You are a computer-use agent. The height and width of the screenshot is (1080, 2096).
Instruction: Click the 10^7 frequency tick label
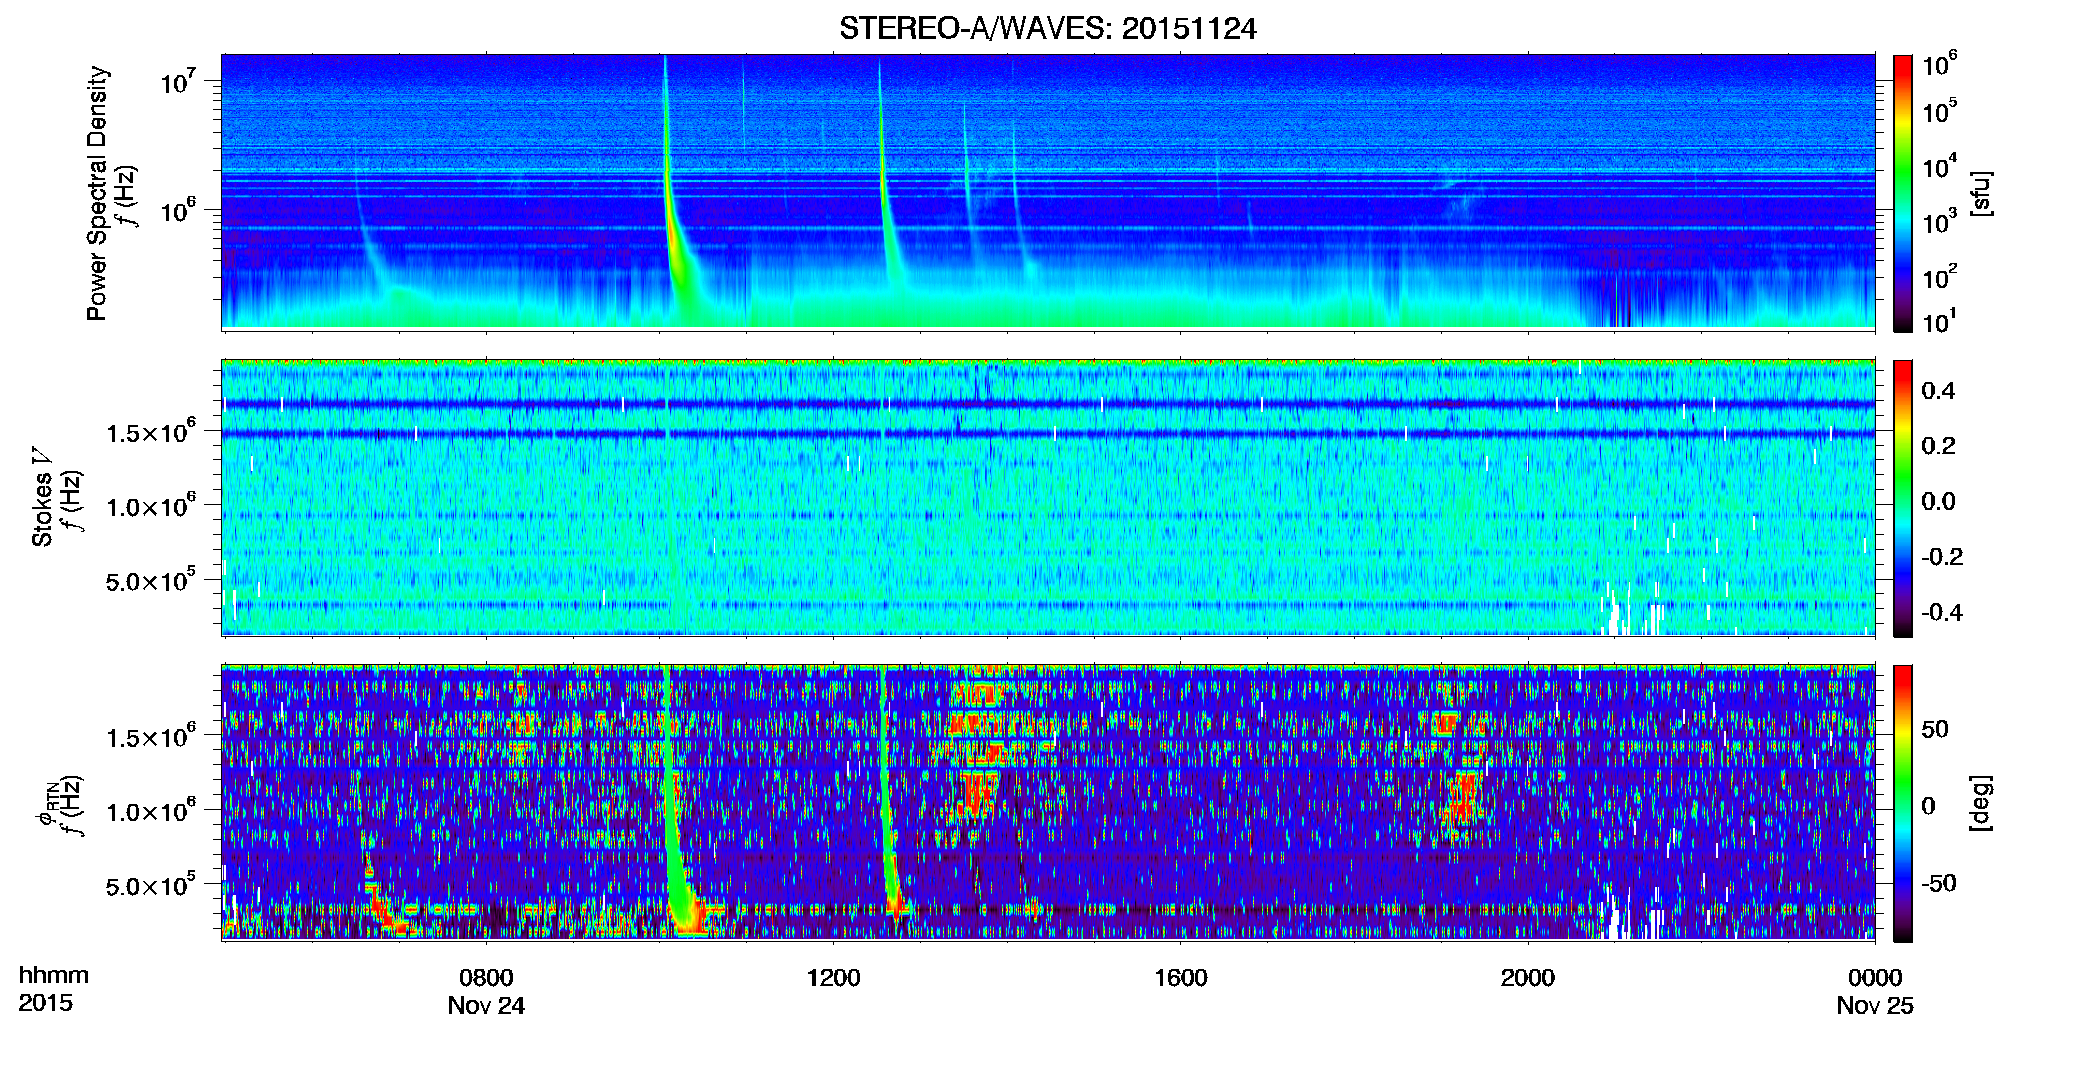(177, 80)
